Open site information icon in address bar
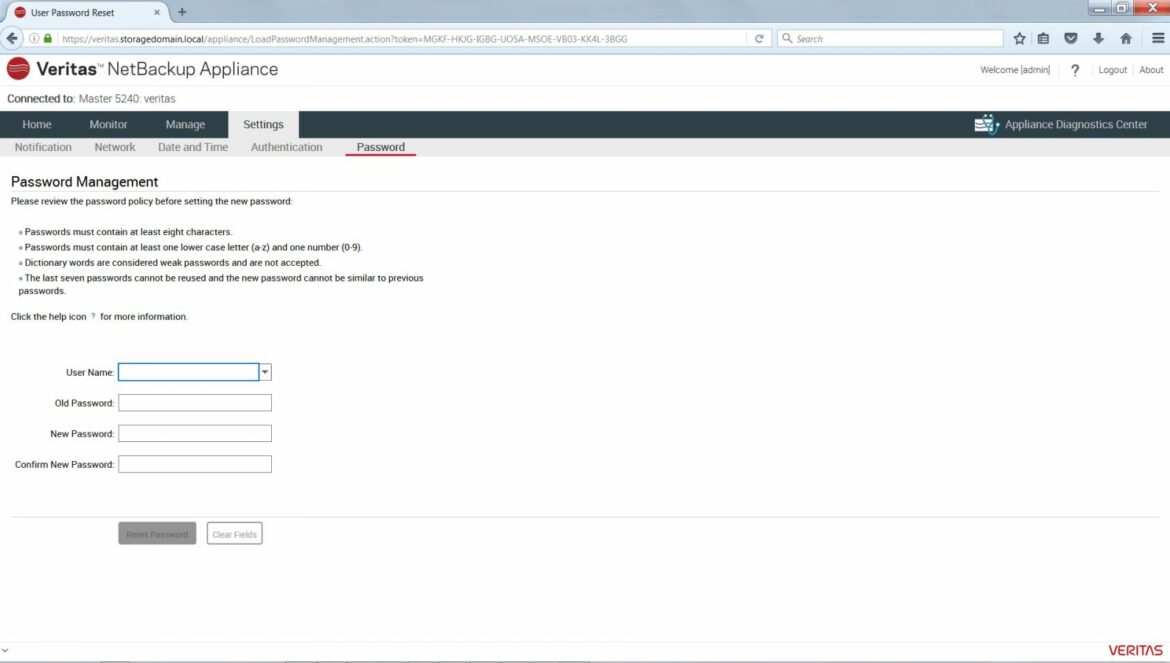The image size is (1170, 663). pyautogui.click(x=34, y=38)
